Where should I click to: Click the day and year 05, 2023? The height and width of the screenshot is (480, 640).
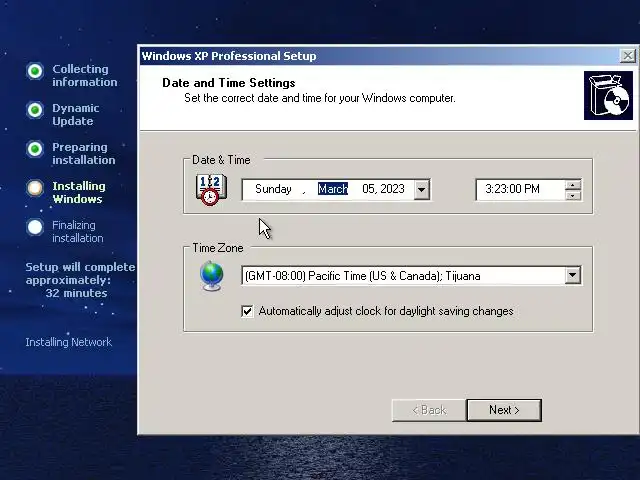383,189
